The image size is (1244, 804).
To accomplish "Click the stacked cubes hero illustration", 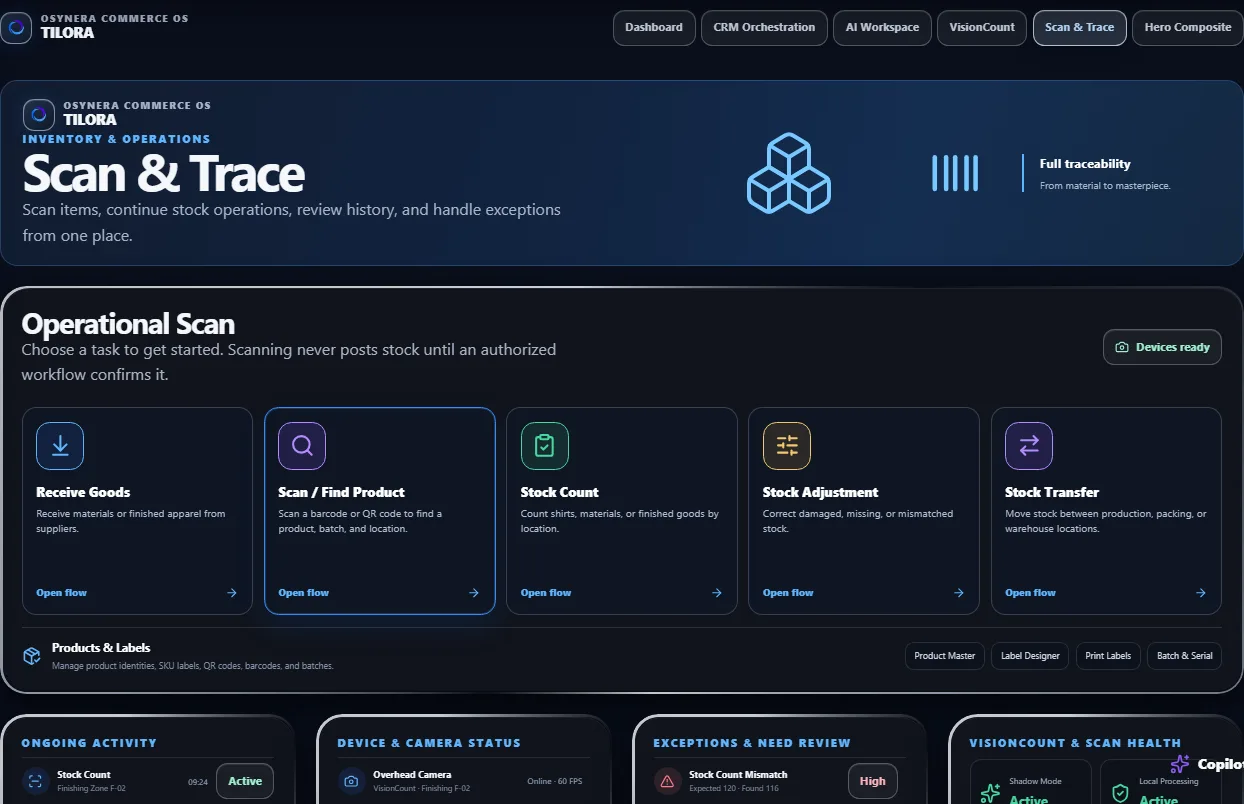I will tap(789, 173).
